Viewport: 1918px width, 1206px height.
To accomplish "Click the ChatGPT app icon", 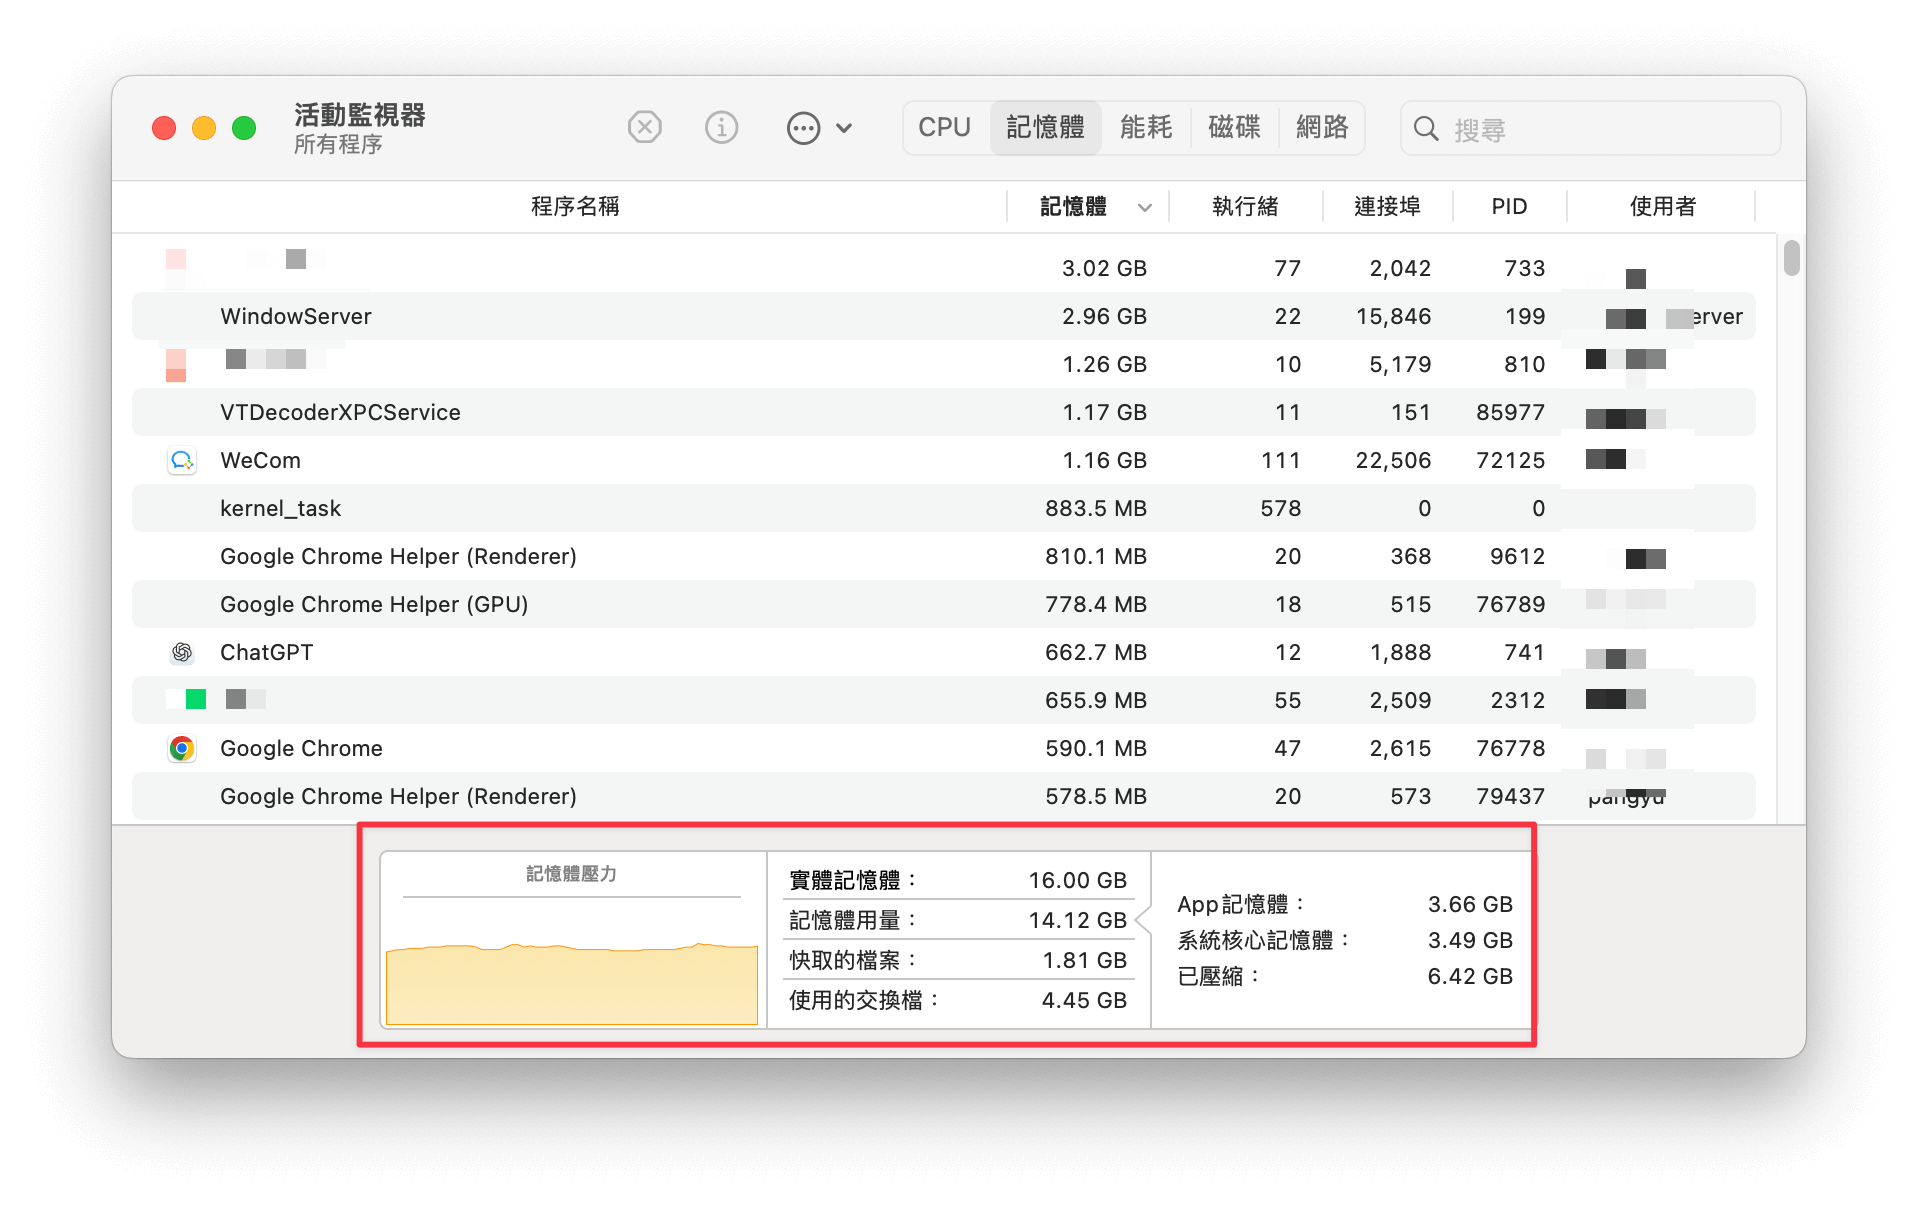I will click(181, 652).
